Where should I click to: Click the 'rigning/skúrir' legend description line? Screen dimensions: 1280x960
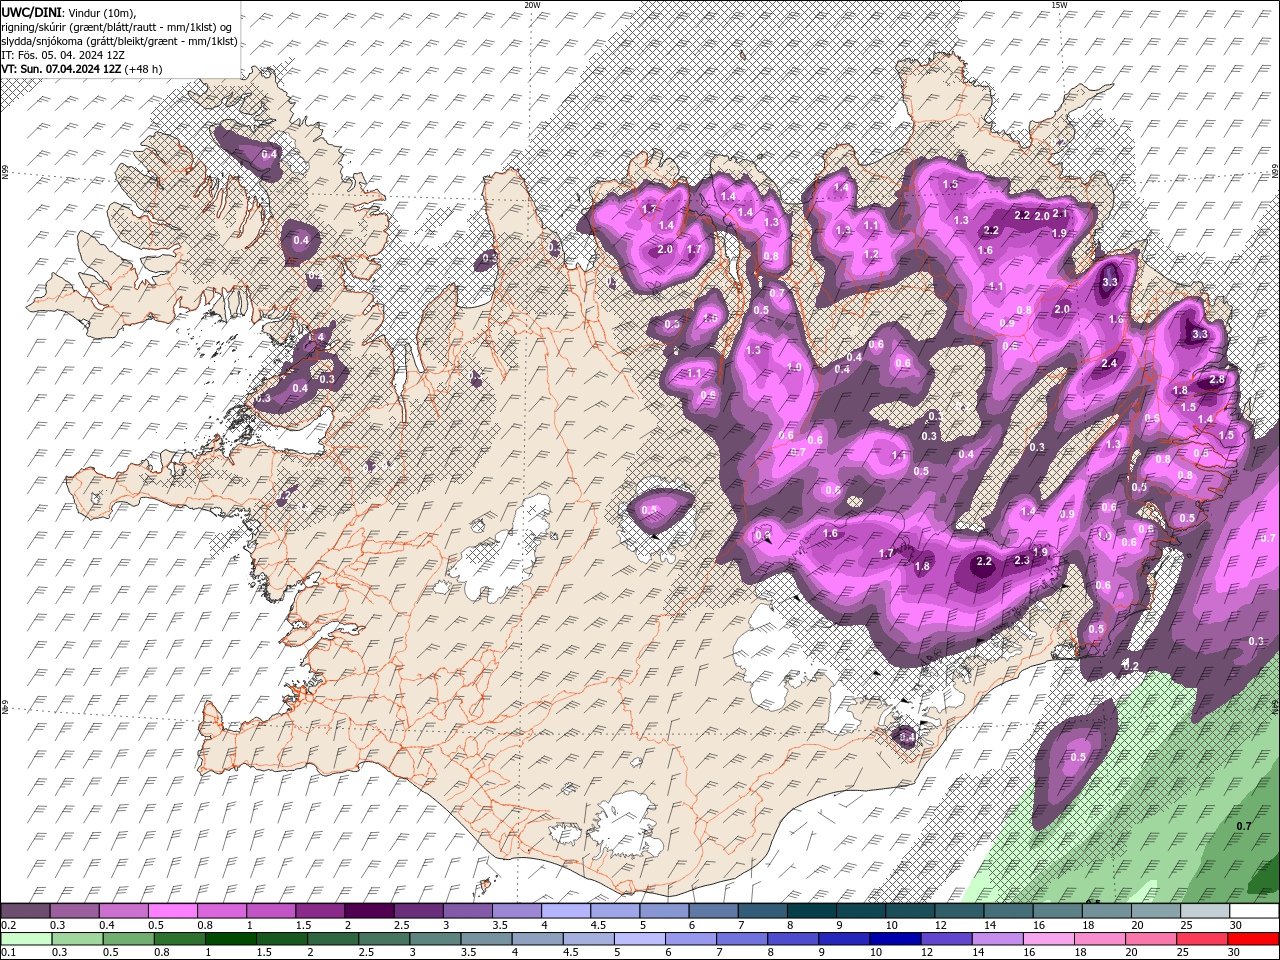pos(118,26)
